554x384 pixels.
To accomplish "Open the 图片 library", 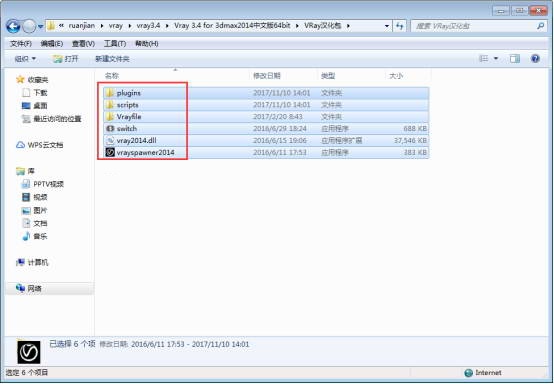I will click(40, 211).
